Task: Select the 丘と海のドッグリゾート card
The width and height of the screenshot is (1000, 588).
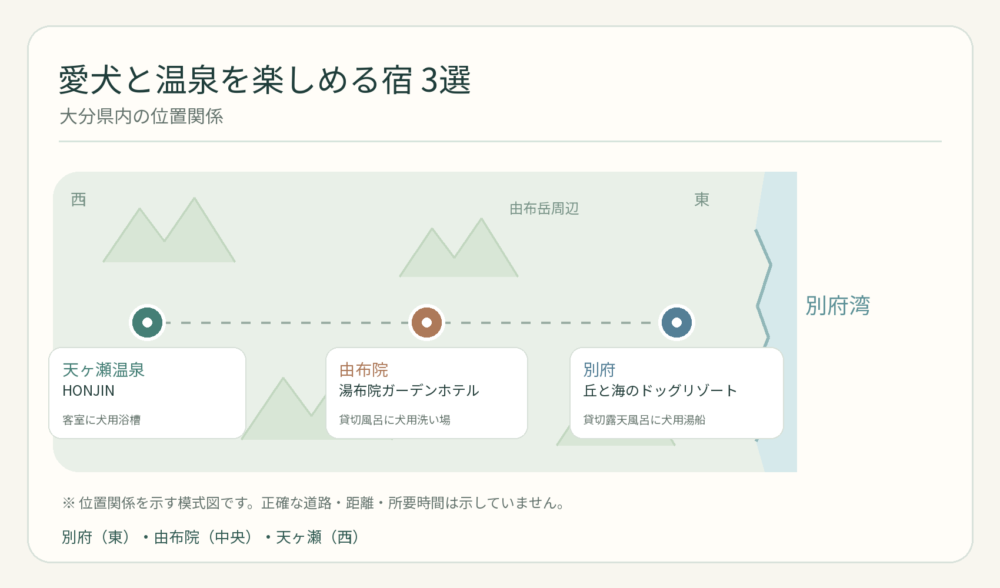Action: (677, 393)
